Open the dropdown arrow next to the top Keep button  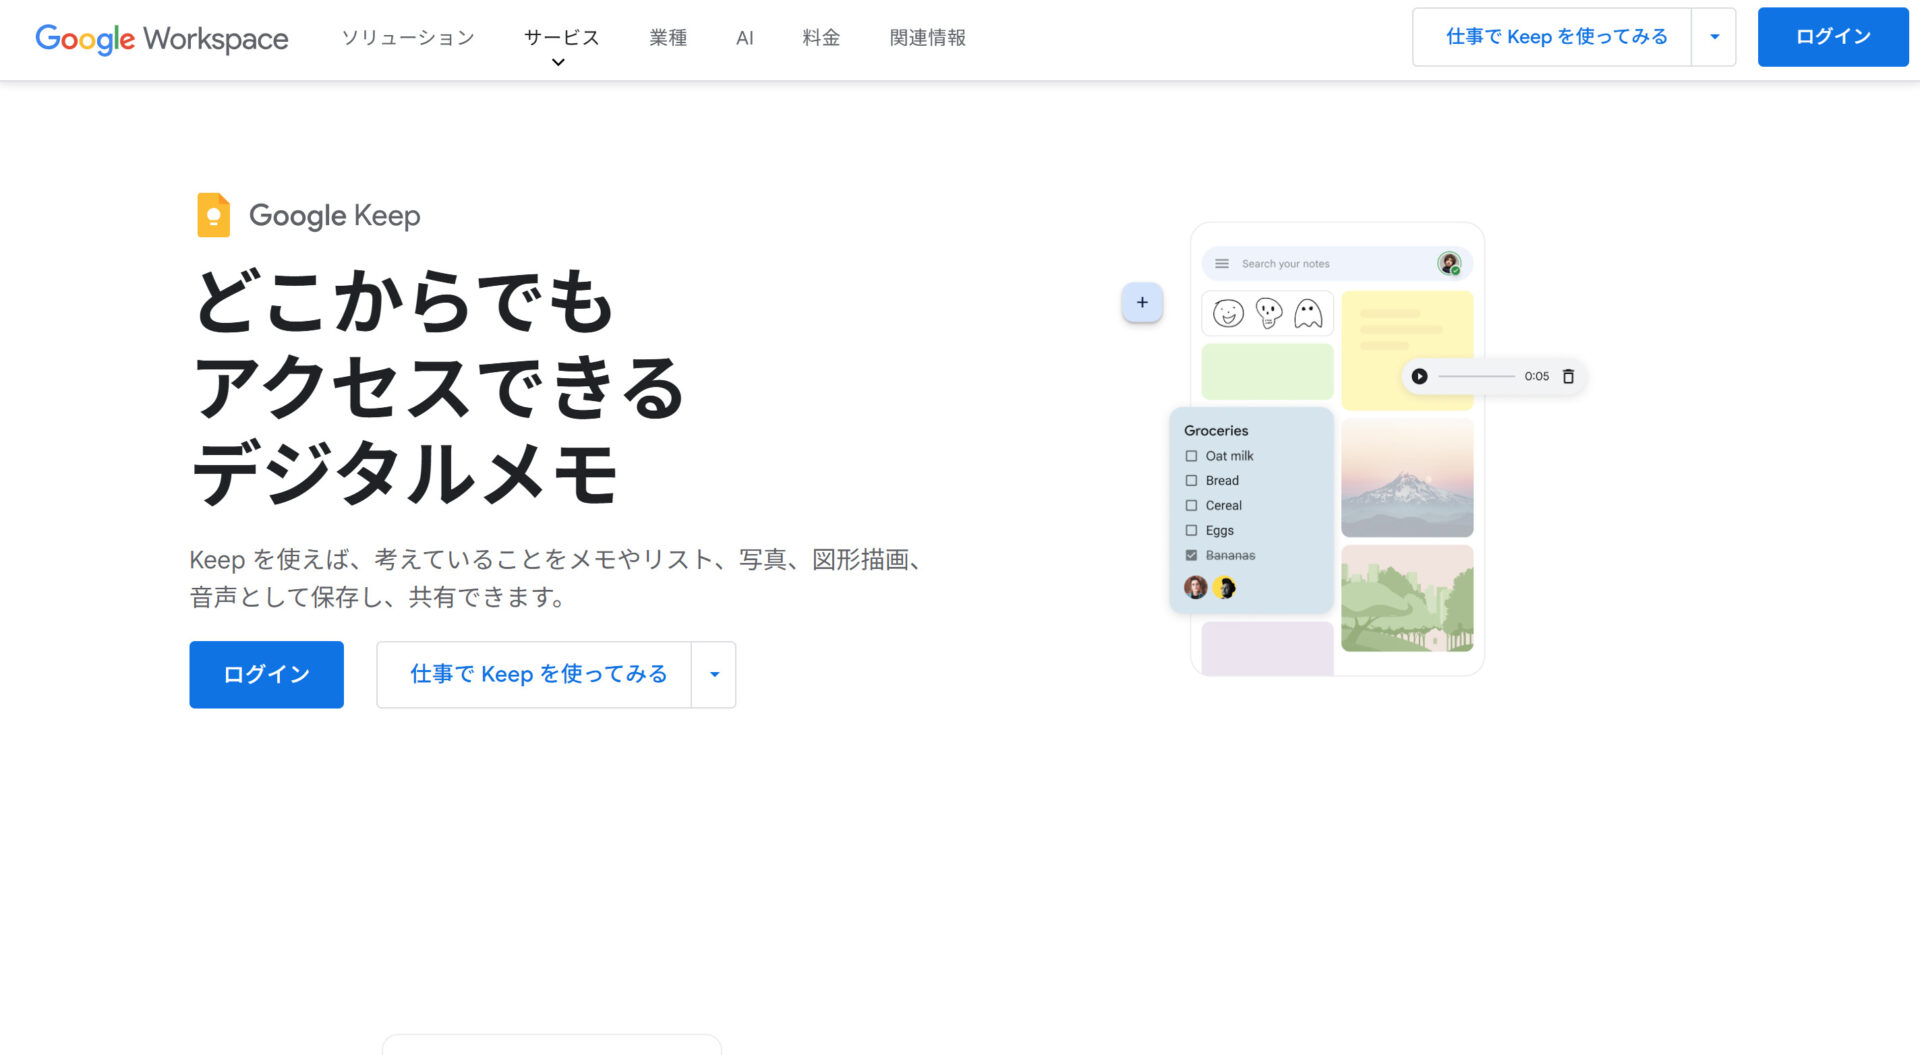(1714, 36)
